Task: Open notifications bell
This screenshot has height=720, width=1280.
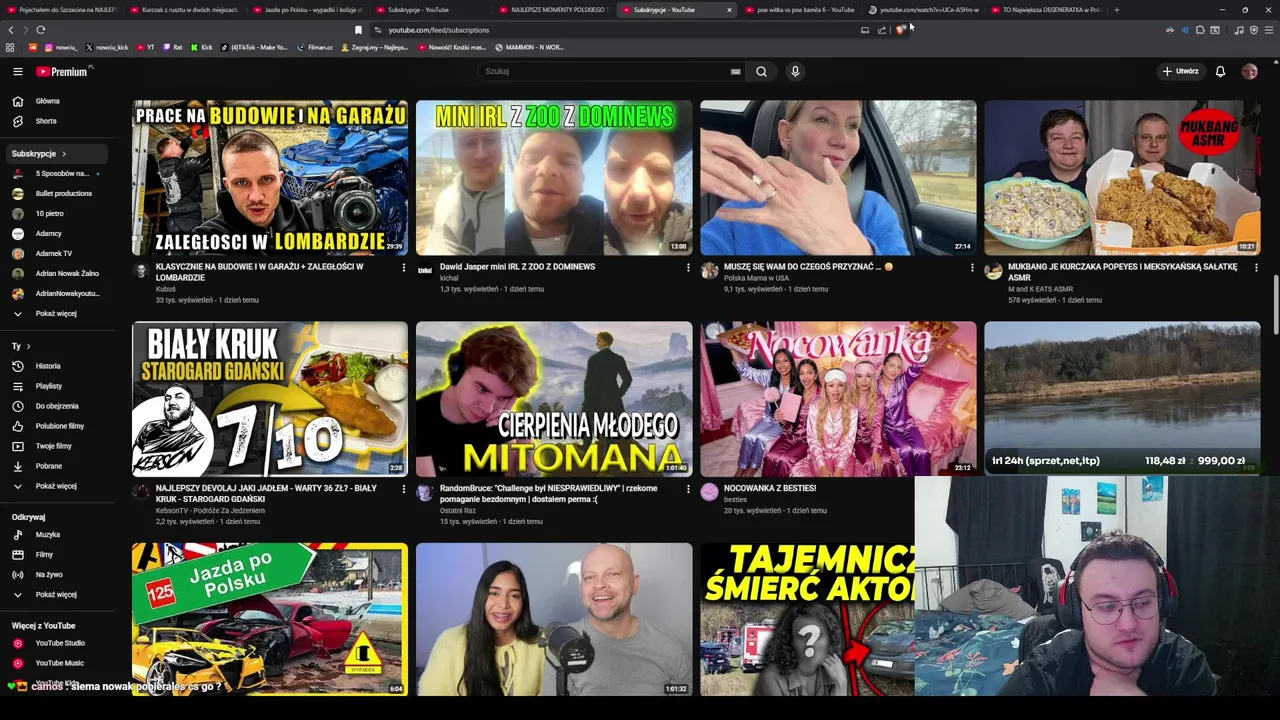Action: 1220,71
